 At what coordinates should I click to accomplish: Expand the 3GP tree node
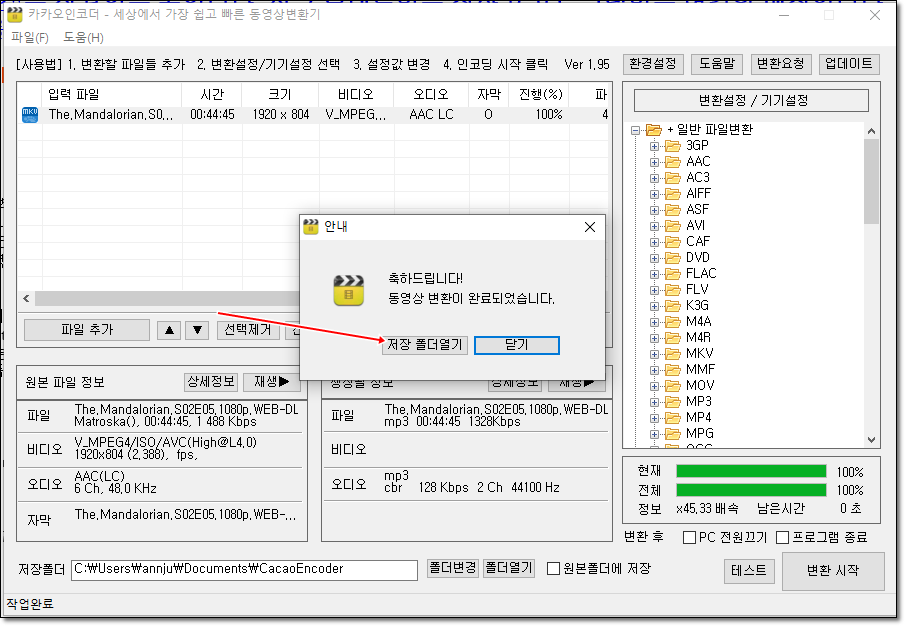pyautogui.click(x=654, y=146)
